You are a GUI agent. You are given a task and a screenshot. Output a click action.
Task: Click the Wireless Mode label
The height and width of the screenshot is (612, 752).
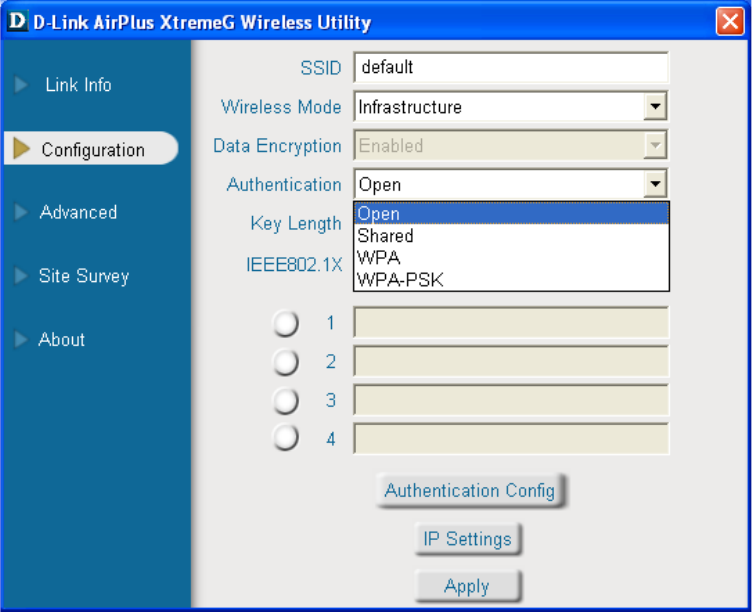click(x=281, y=106)
